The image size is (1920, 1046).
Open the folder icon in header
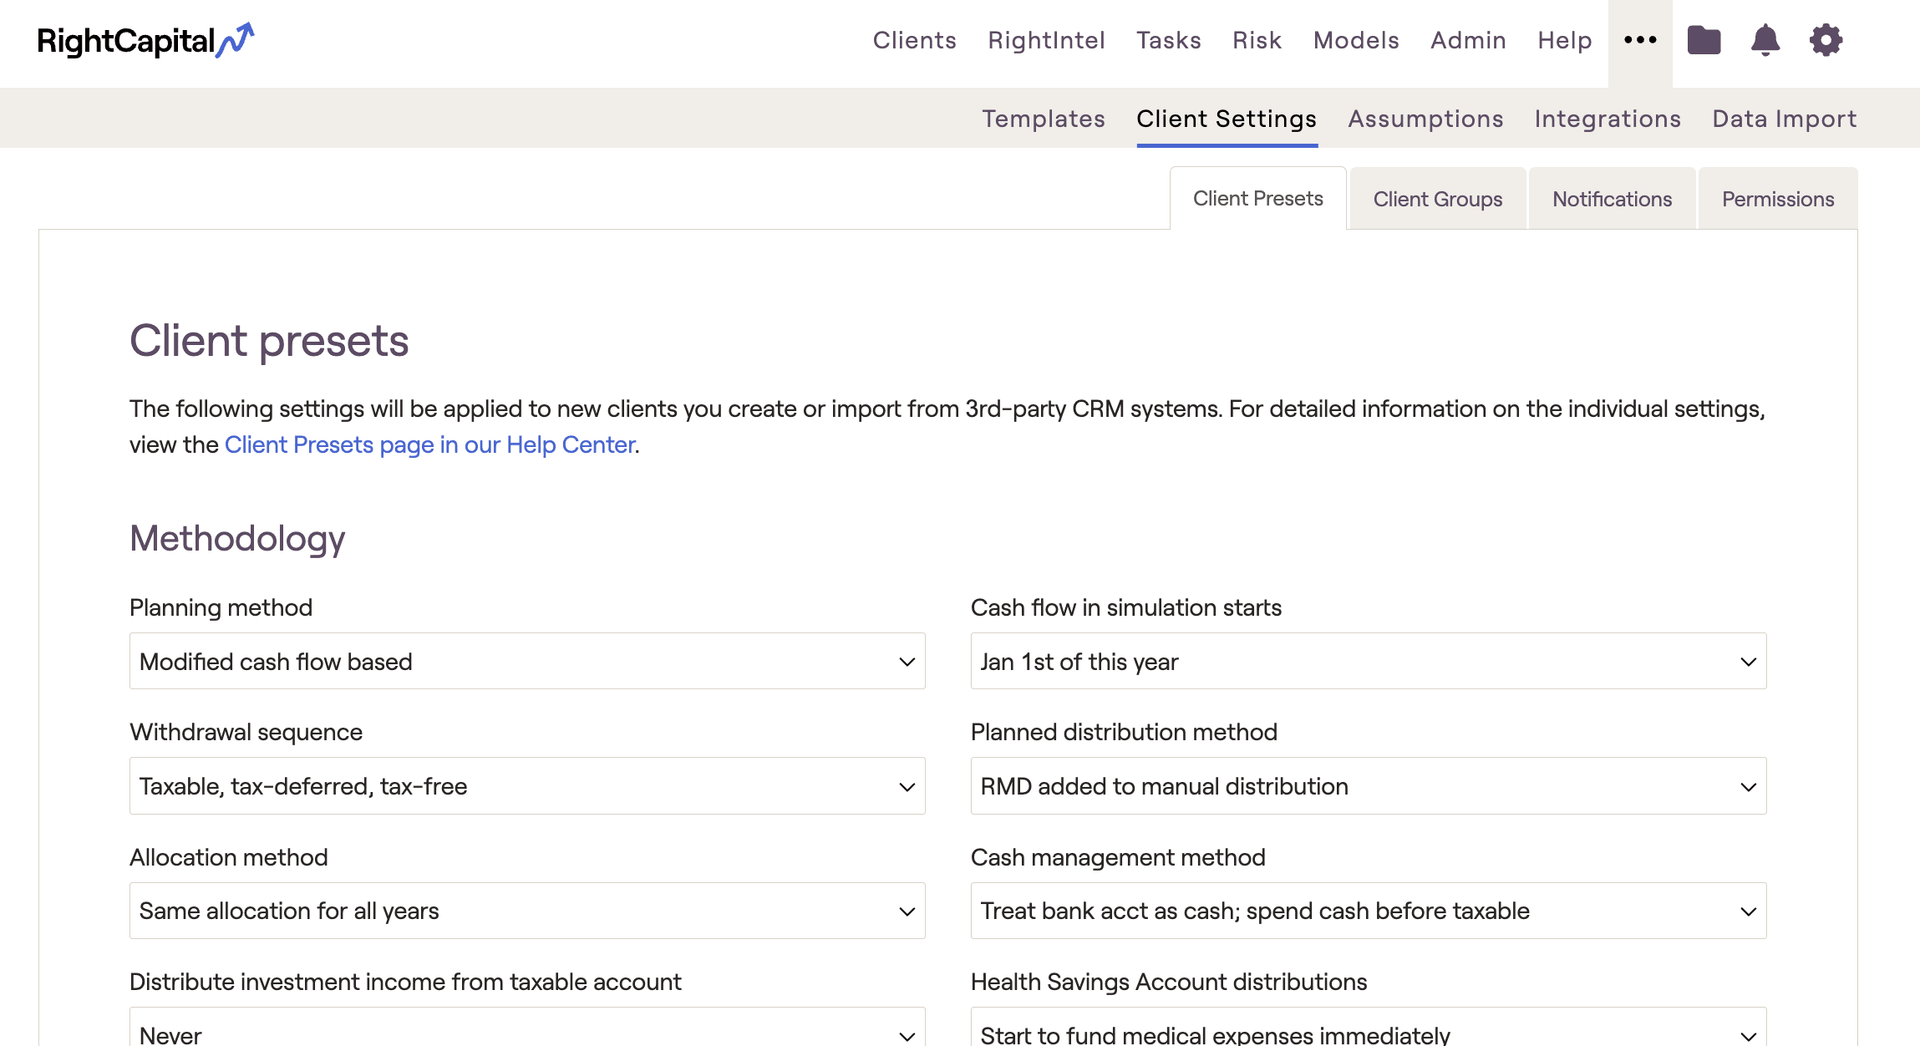[1704, 40]
